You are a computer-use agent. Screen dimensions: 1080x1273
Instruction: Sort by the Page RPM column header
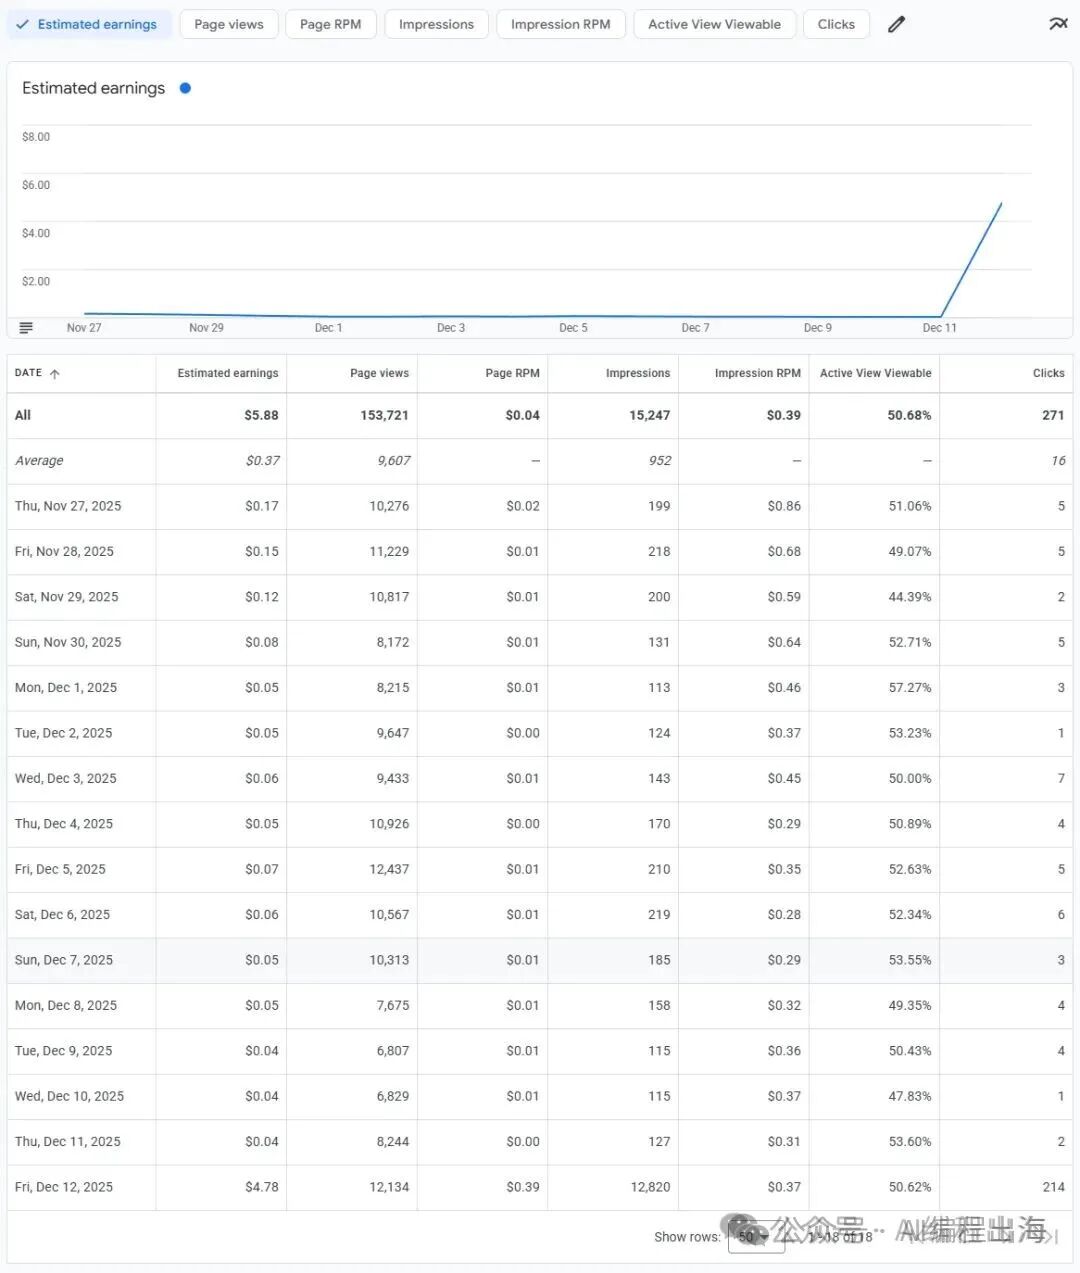coord(512,373)
